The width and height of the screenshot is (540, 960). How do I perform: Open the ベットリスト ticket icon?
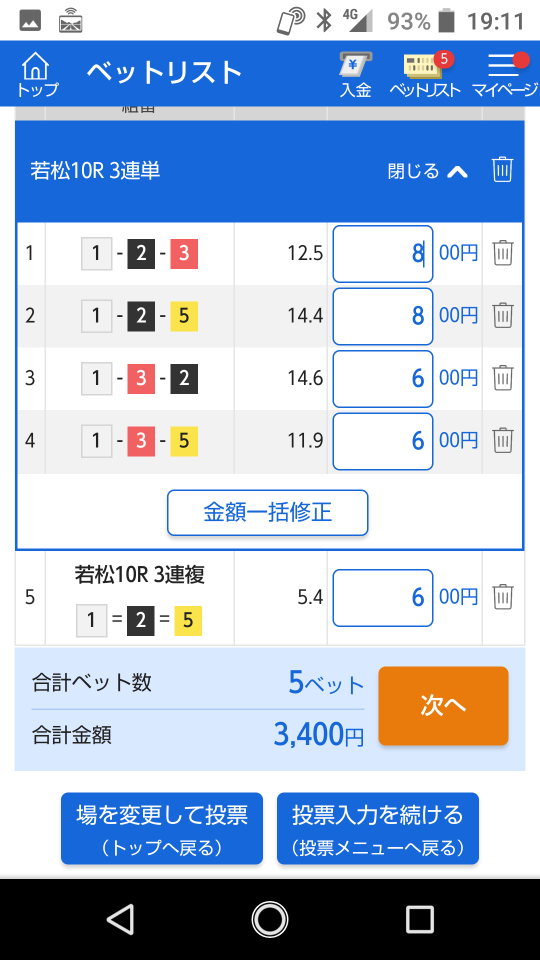(x=425, y=75)
